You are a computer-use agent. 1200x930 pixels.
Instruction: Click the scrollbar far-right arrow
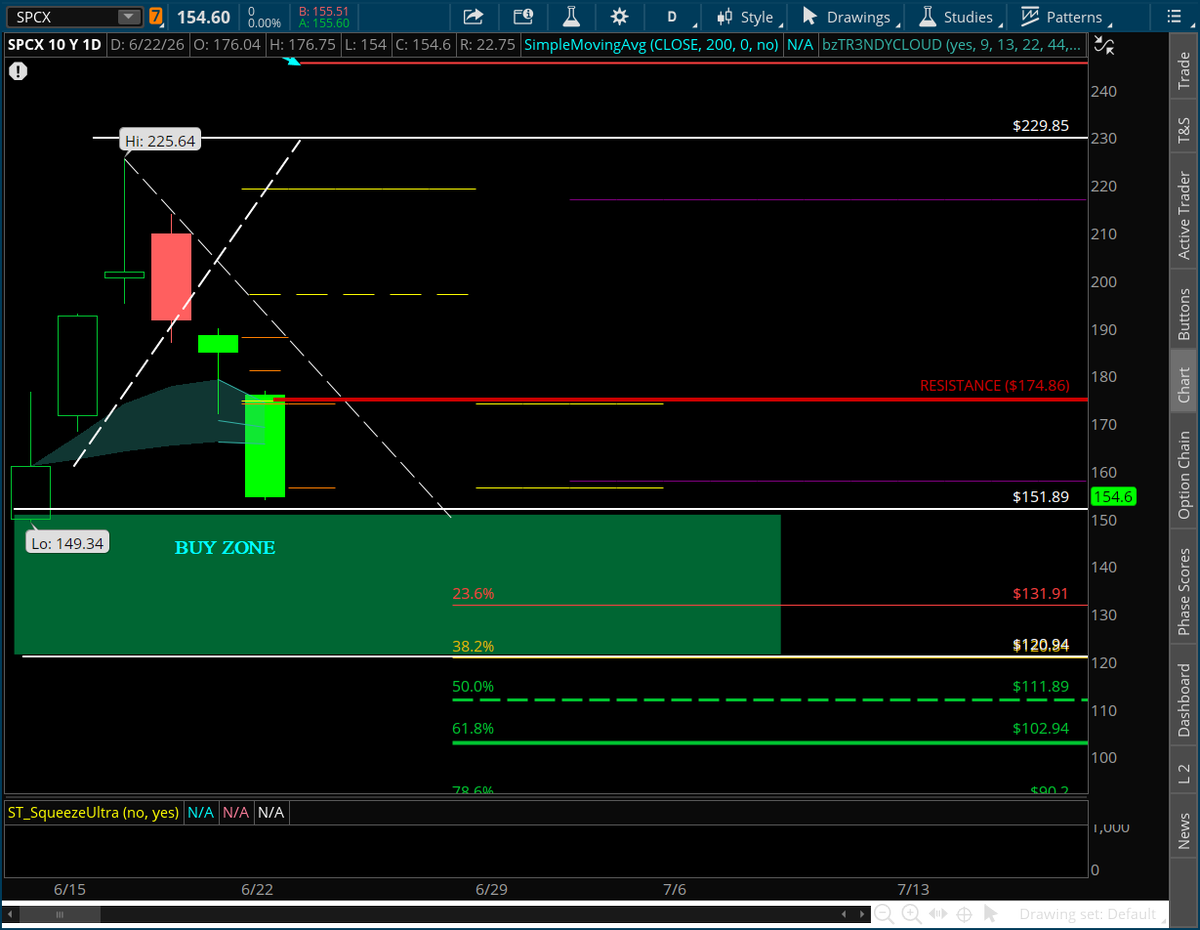[862, 915]
